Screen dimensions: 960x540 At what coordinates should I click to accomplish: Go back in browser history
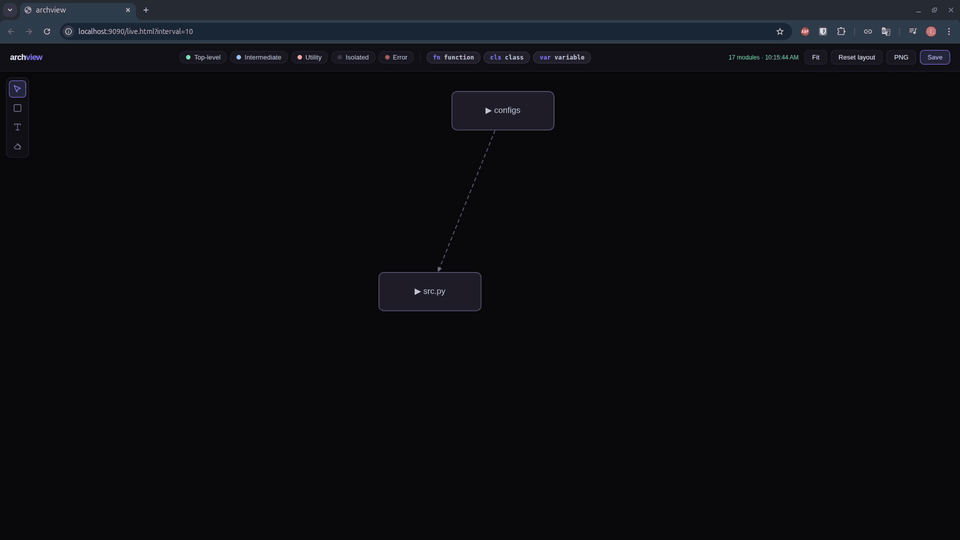click(11, 31)
